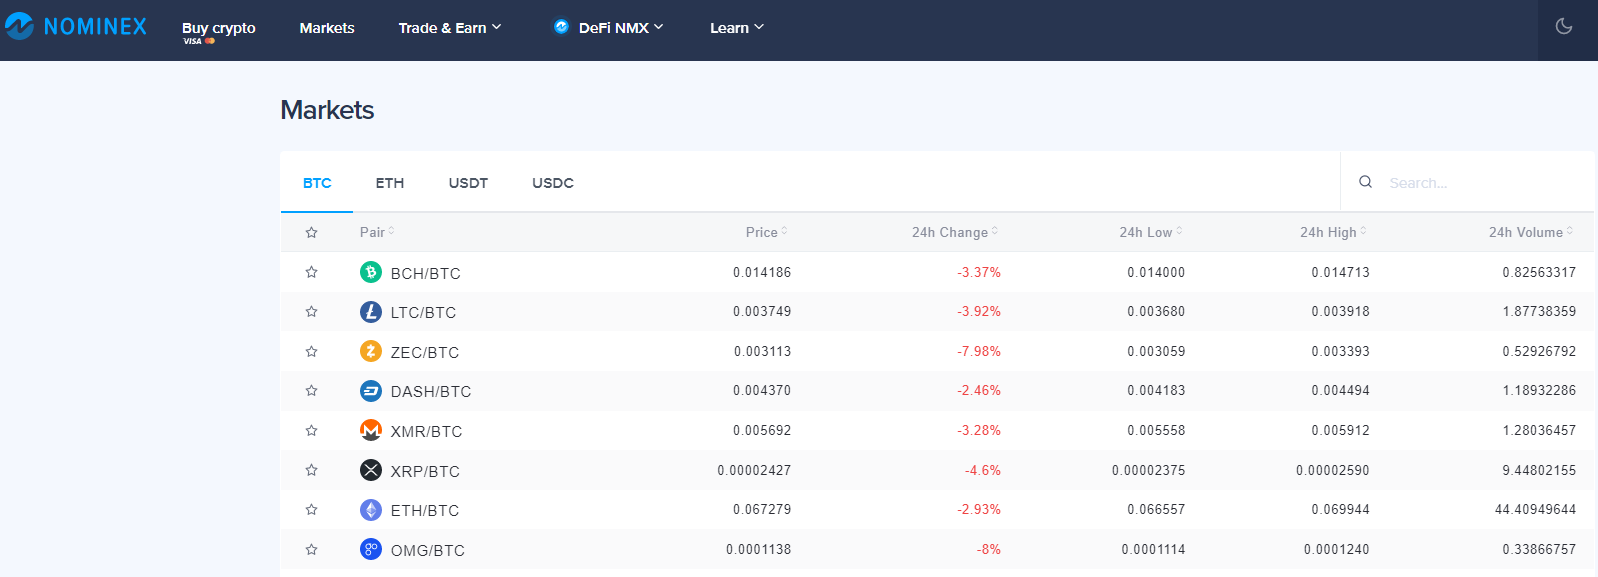
Task: Click the -4.6% change value
Action: [x=983, y=470]
